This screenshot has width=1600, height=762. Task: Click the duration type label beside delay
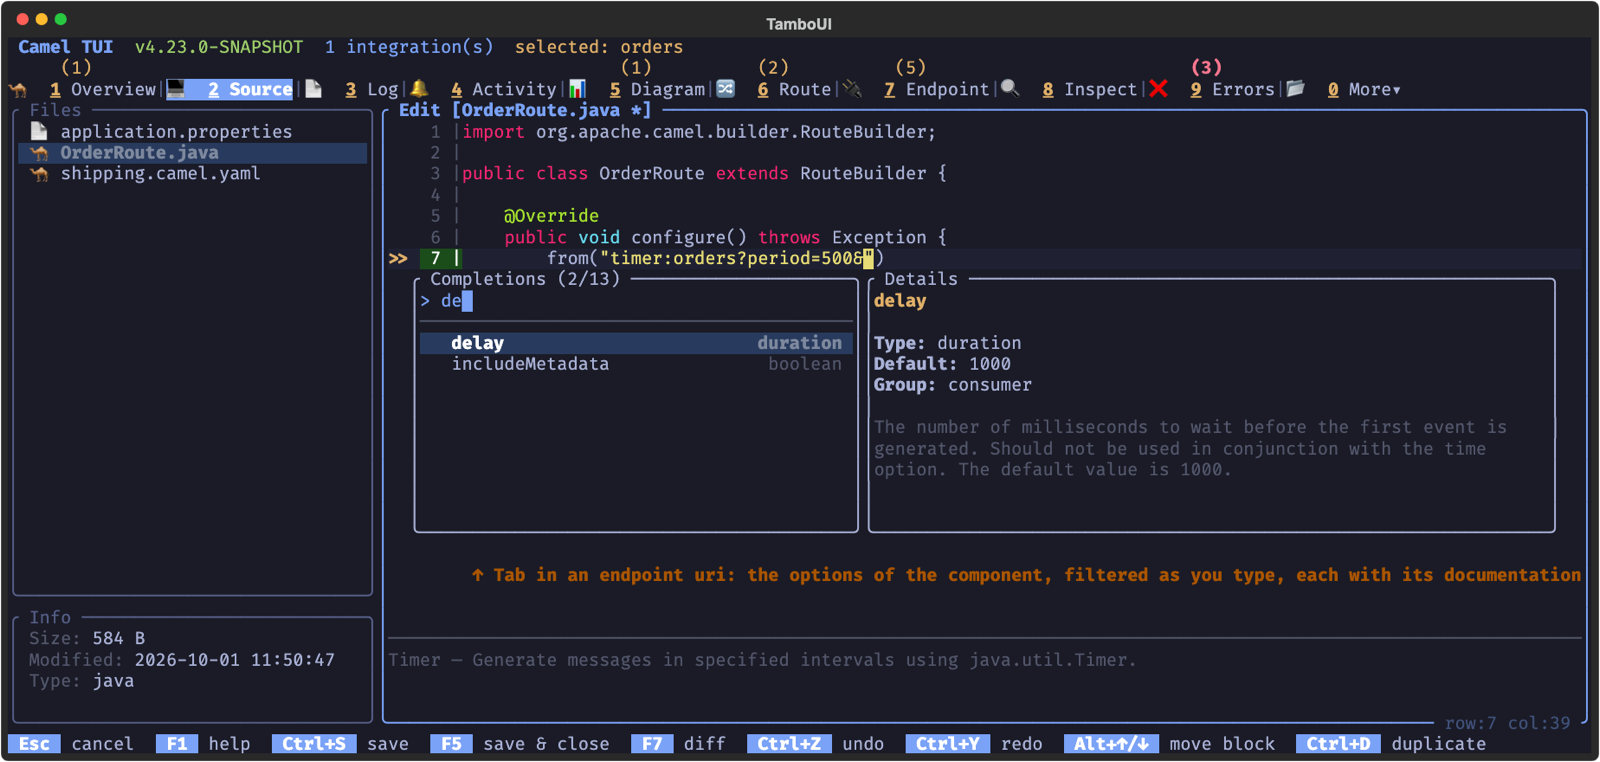(799, 343)
